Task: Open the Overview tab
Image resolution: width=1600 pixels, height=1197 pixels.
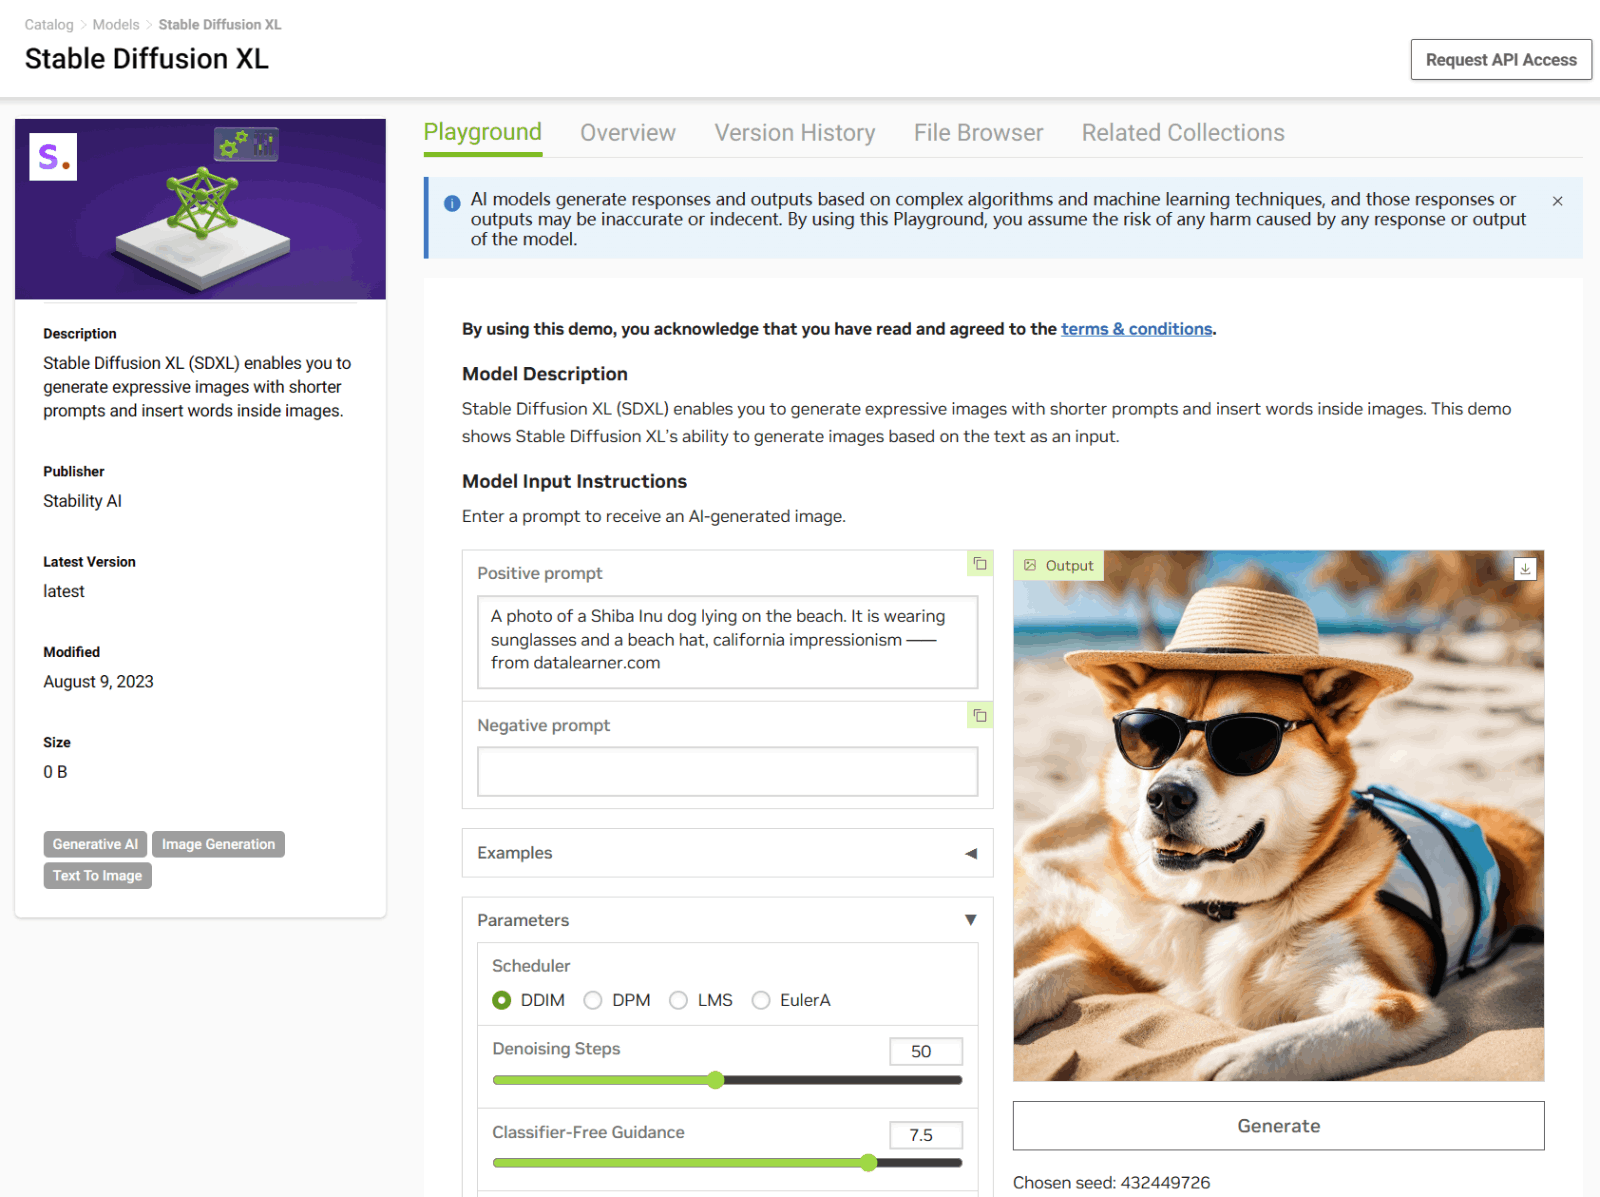Action: tap(627, 133)
